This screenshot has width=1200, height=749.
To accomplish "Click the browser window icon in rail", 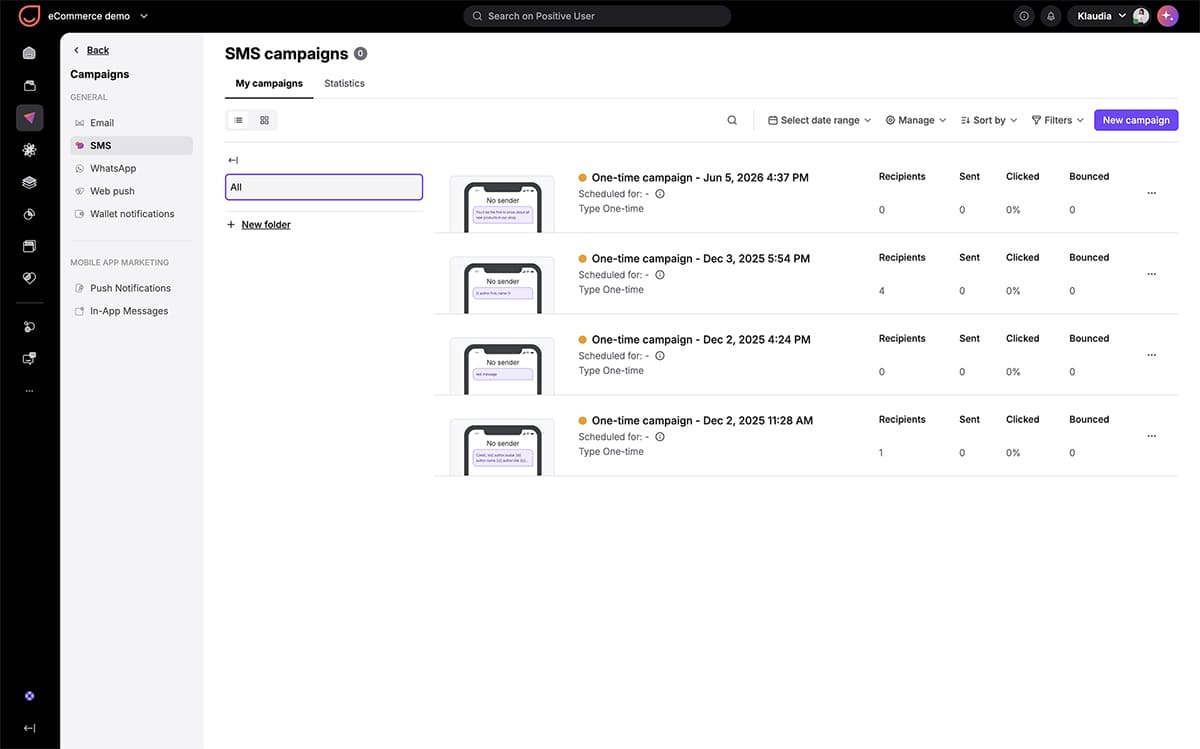I will point(29,246).
